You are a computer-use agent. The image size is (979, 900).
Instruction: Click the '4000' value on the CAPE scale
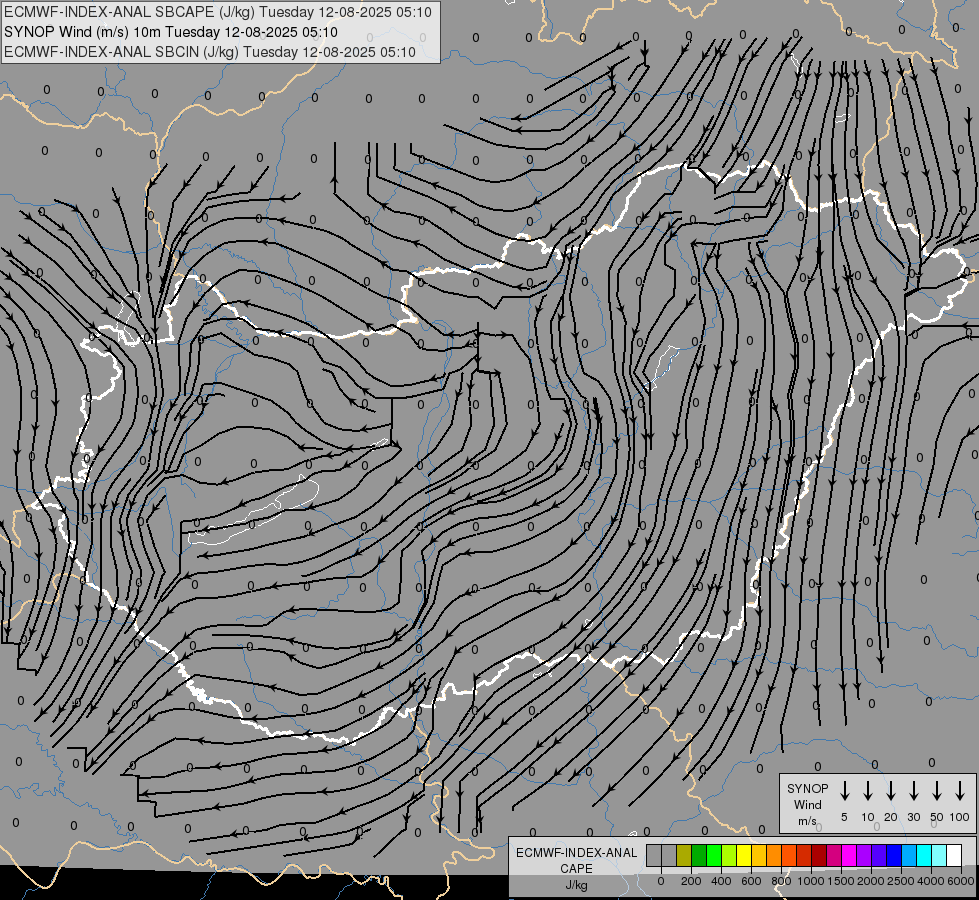(x=931, y=881)
